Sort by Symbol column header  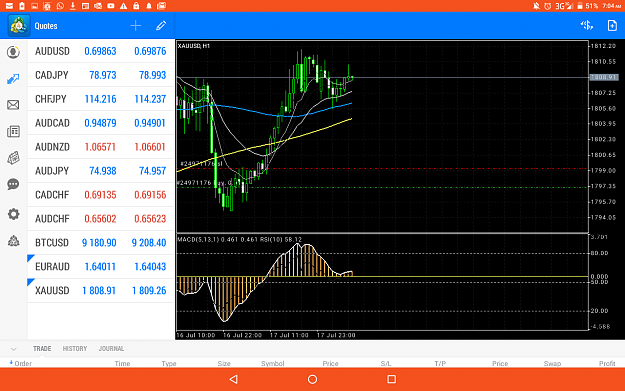point(273,363)
